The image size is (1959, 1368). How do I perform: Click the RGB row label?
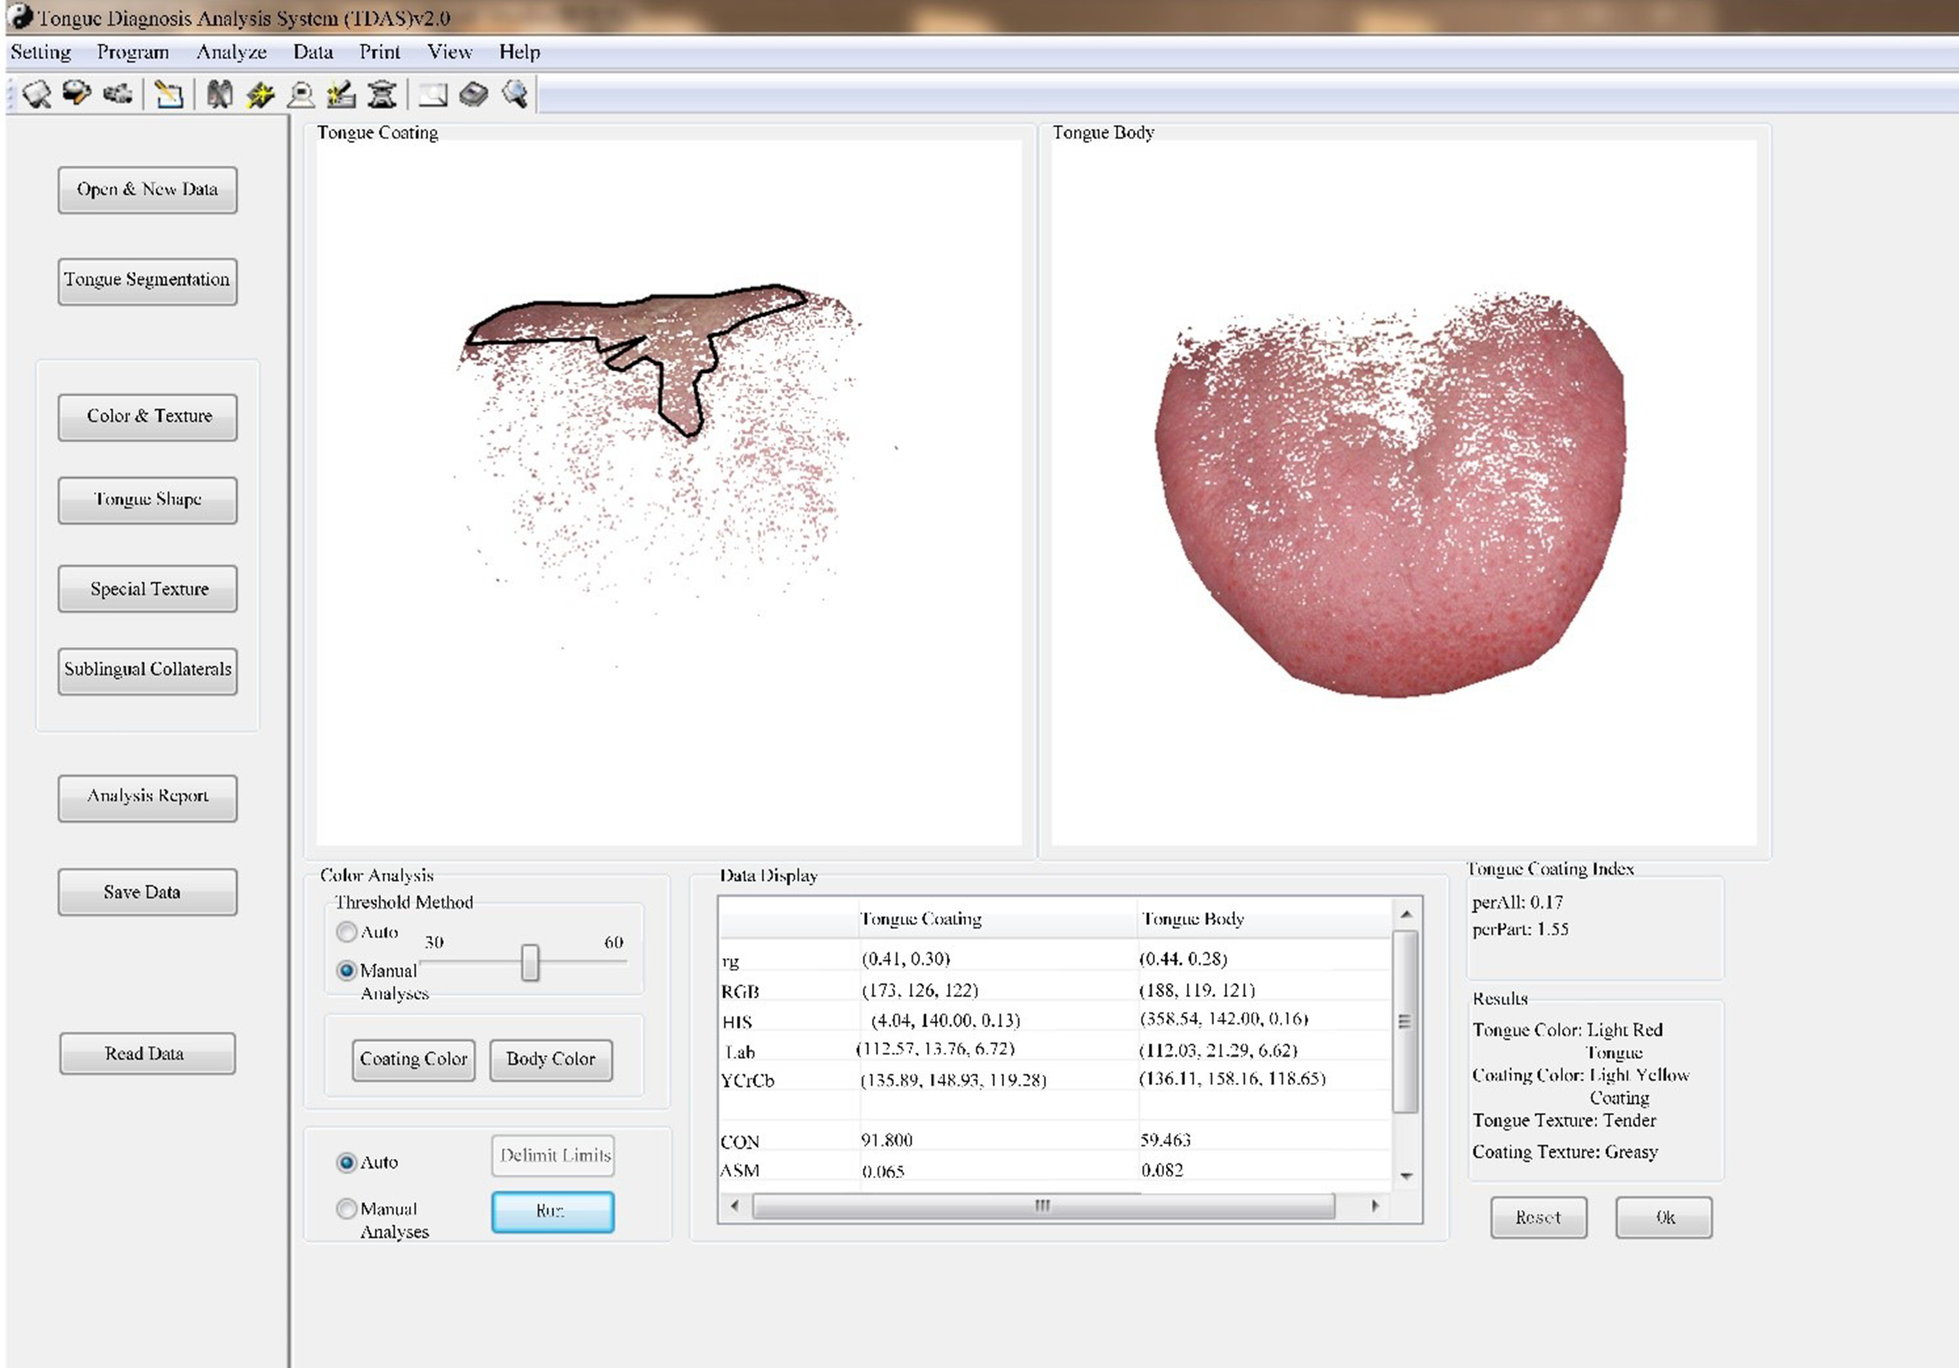(740, 992)
